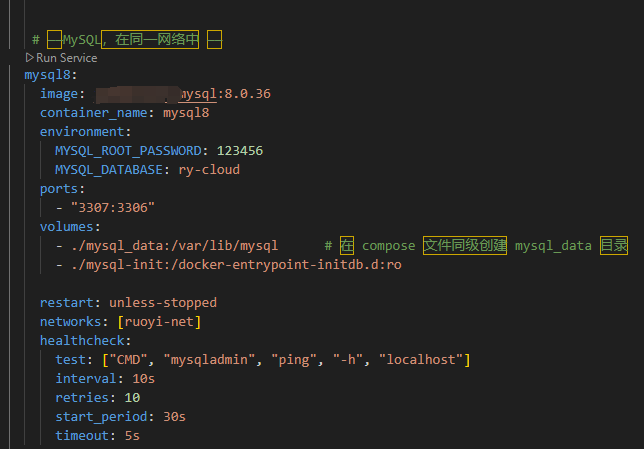Click the retries value 10
The height and width of the screenshot is (449, 644).
(x=132, y=397)
